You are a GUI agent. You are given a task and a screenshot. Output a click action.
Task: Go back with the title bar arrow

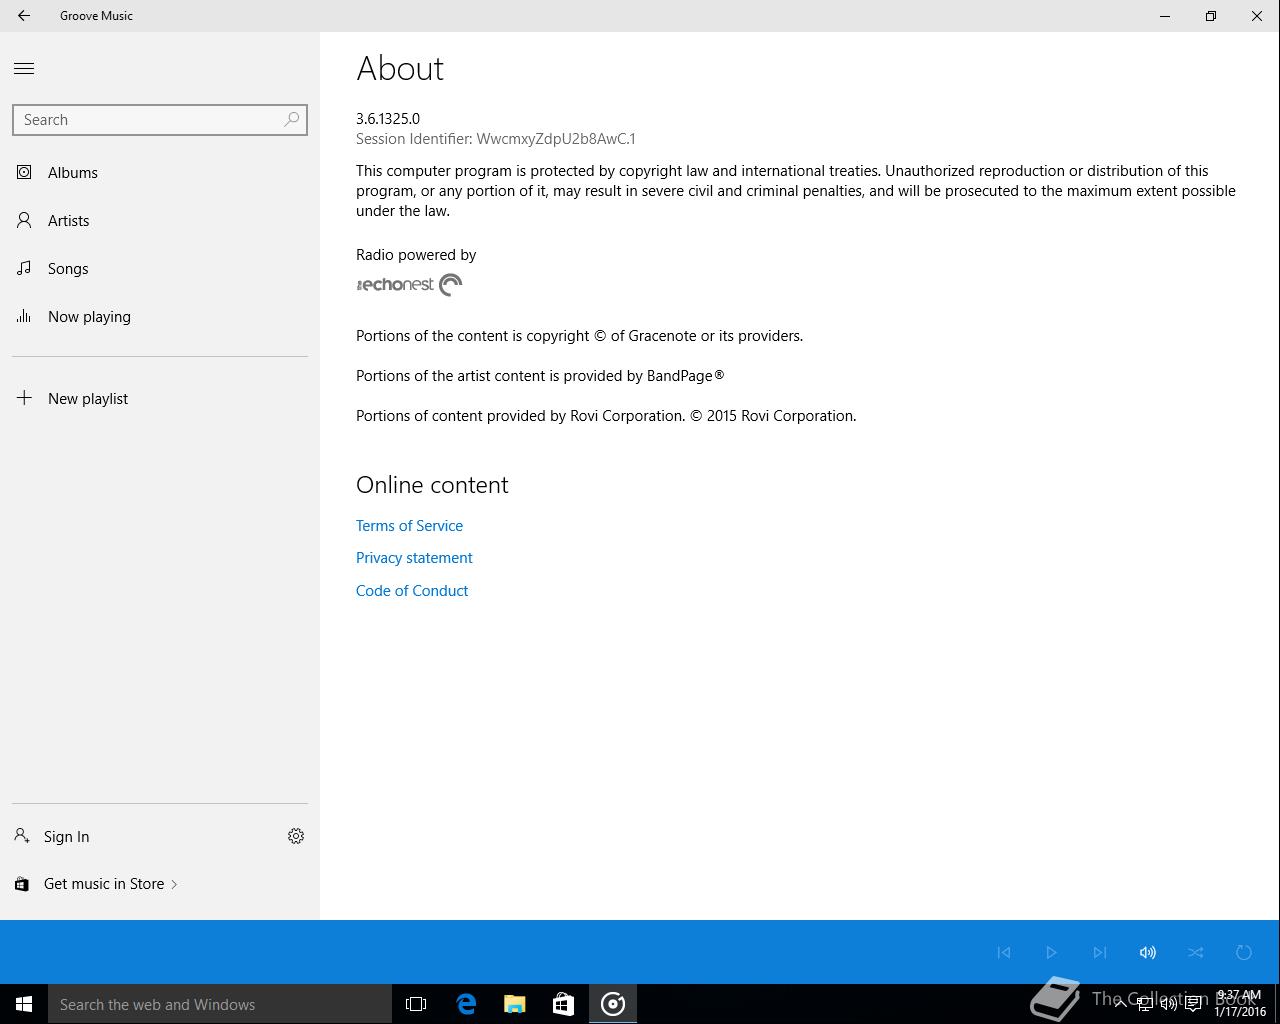(x=24, y=16)
